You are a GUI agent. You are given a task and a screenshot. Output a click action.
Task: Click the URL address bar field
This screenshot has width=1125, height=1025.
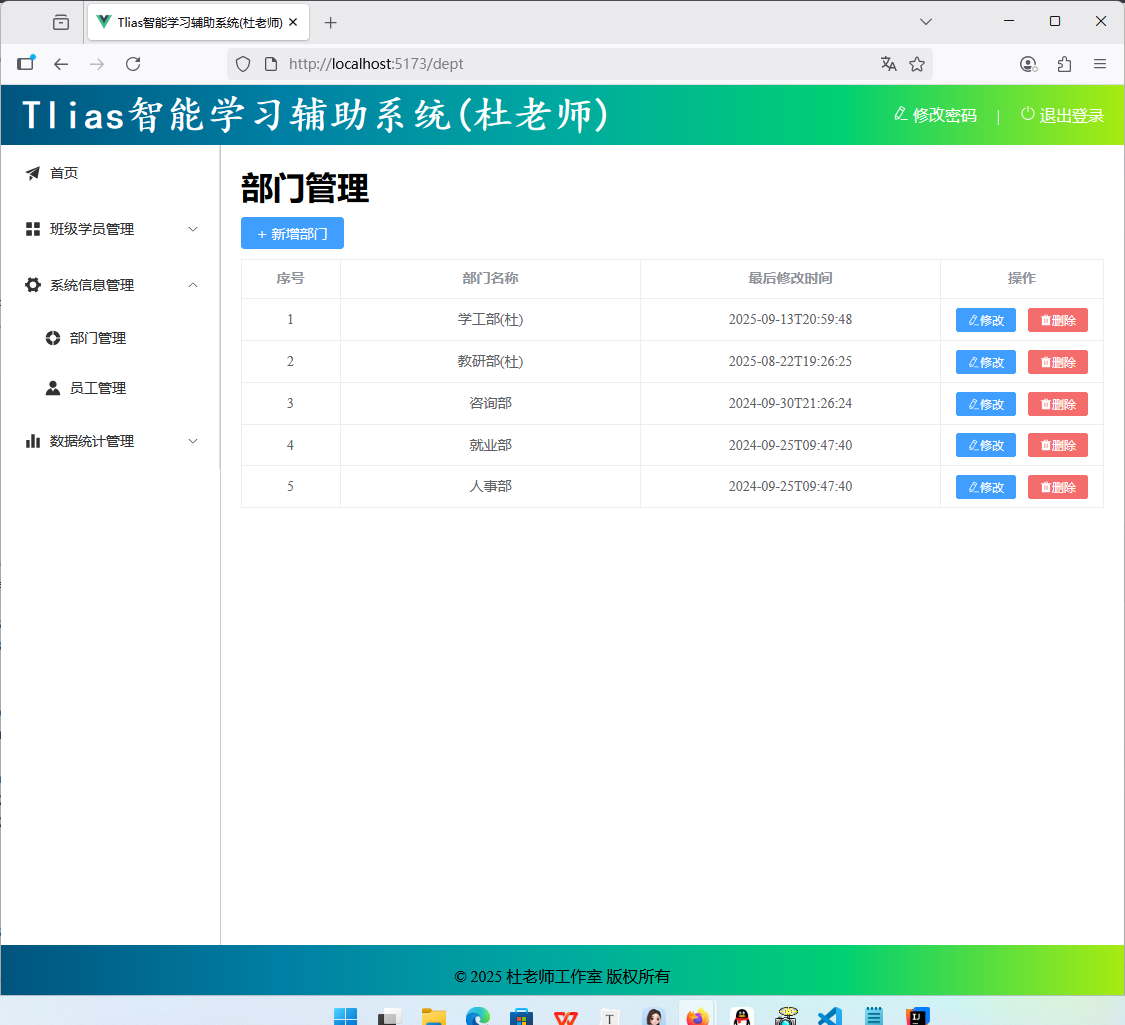tap(570, 64)
